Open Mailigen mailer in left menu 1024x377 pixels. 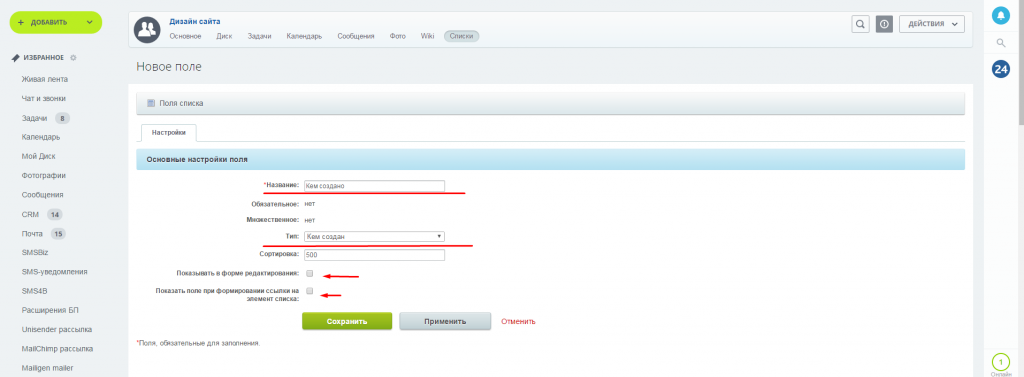pyautogui.click(x=48, y=368)
